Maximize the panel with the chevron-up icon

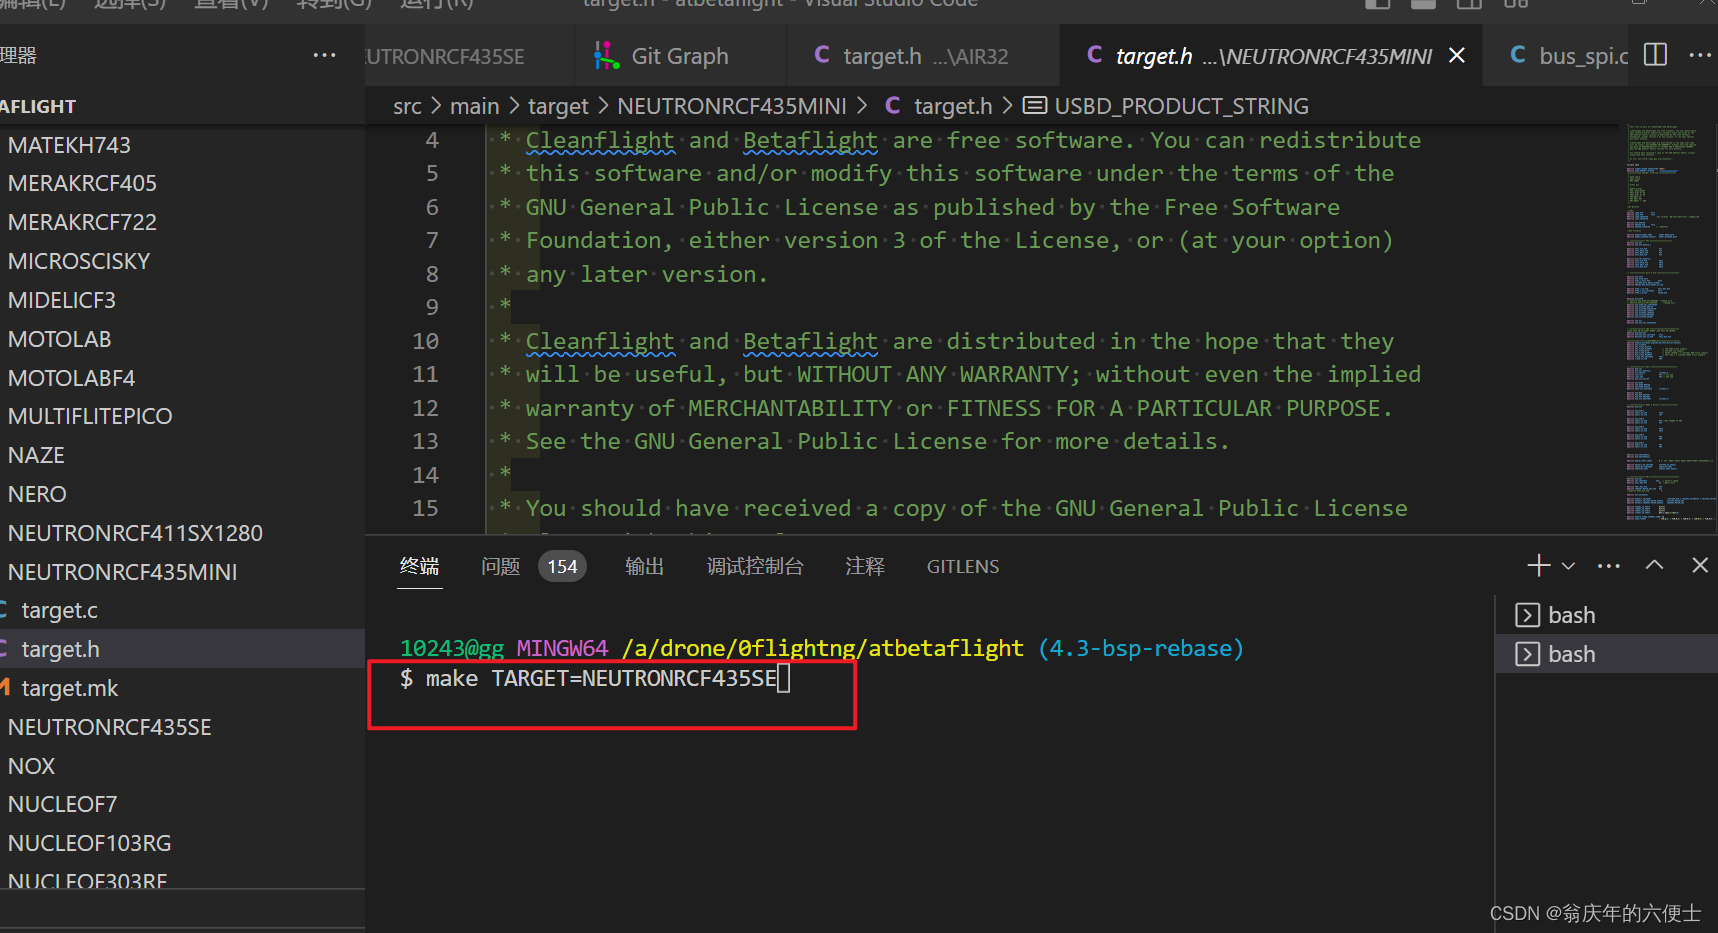click(1655, 565)
